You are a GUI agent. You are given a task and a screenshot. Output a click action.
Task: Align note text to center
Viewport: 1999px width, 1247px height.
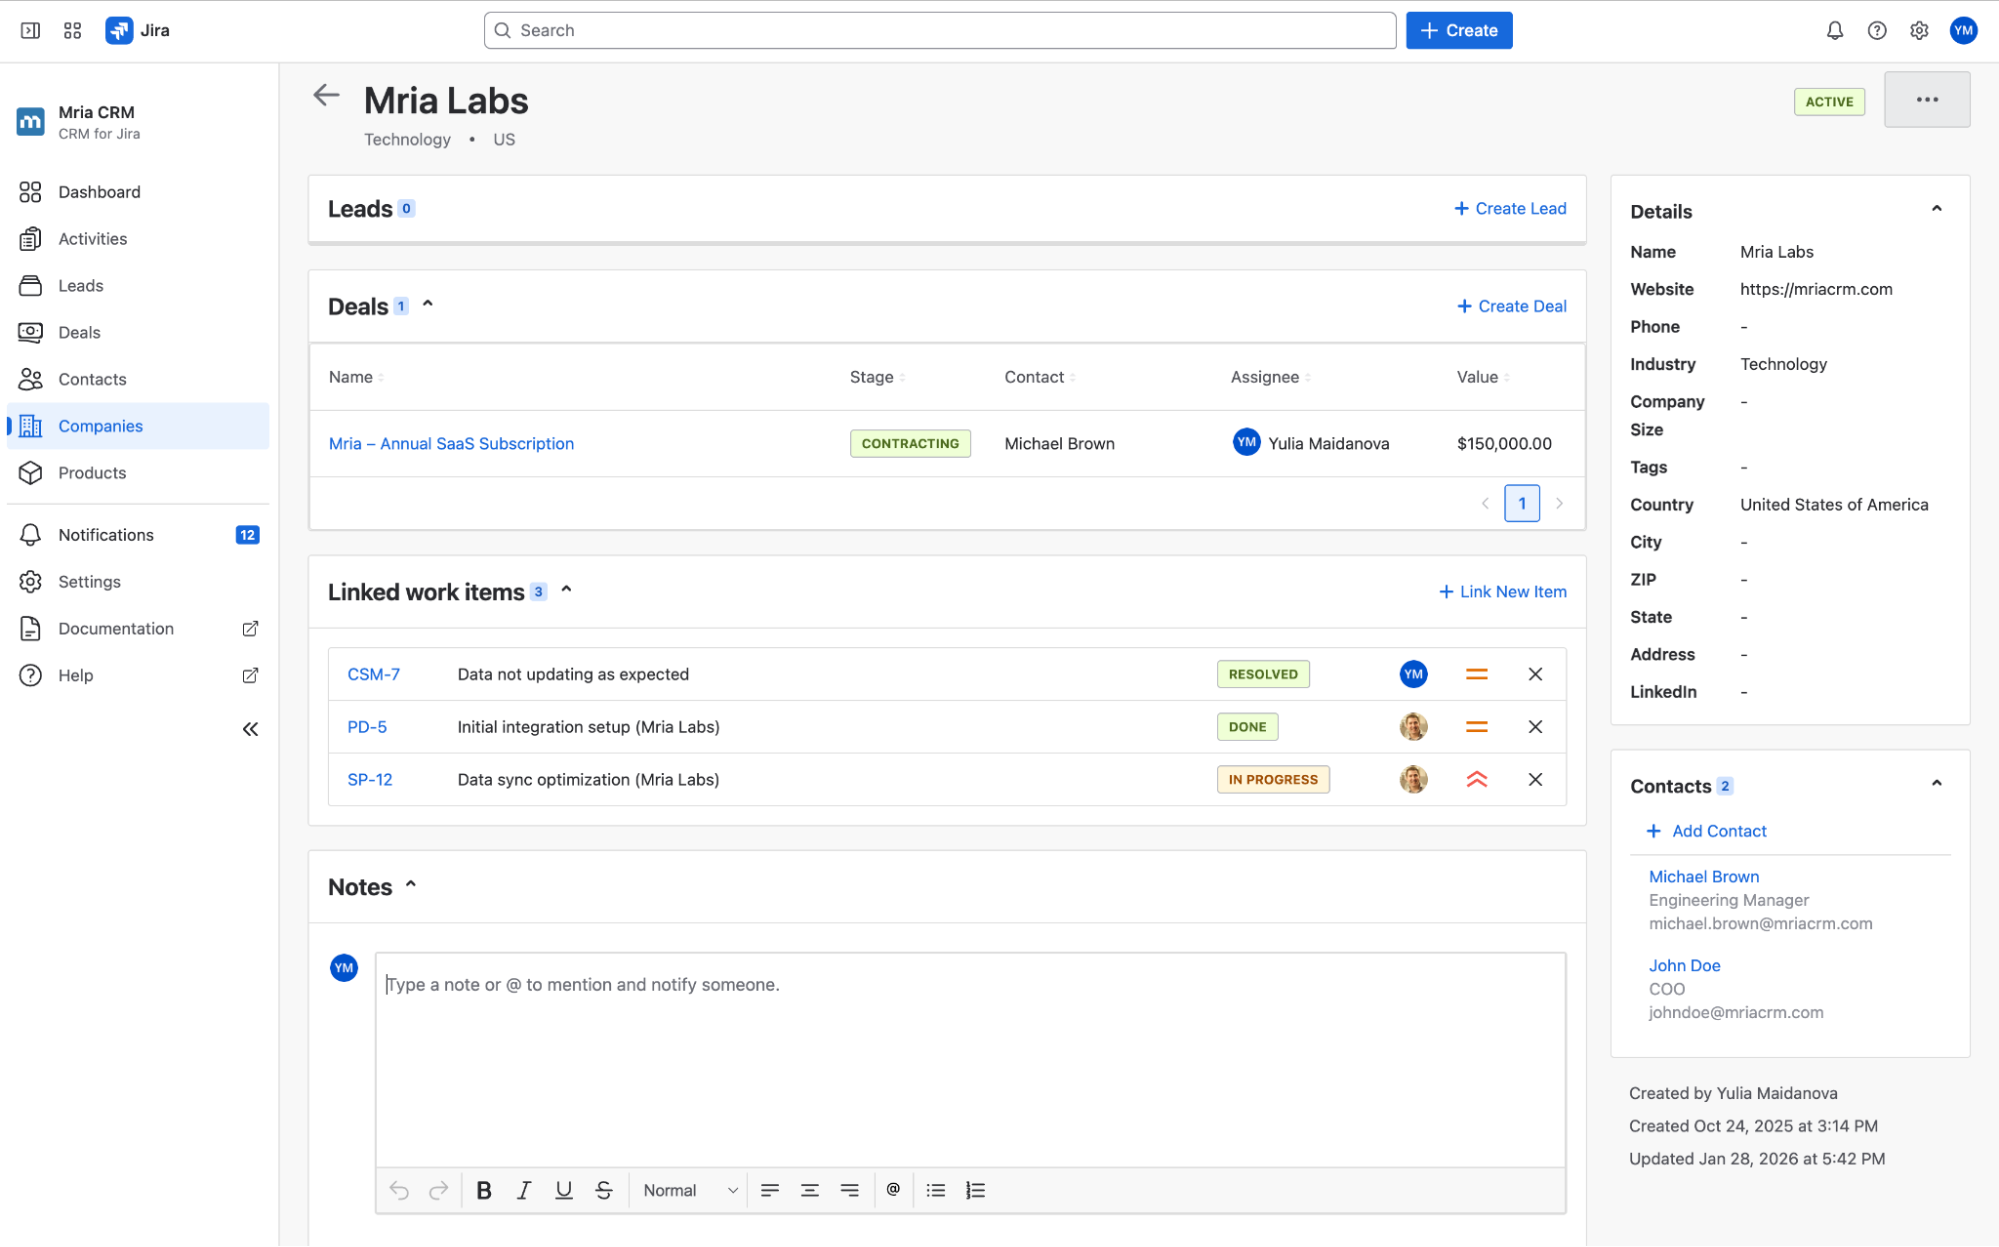809,1190
